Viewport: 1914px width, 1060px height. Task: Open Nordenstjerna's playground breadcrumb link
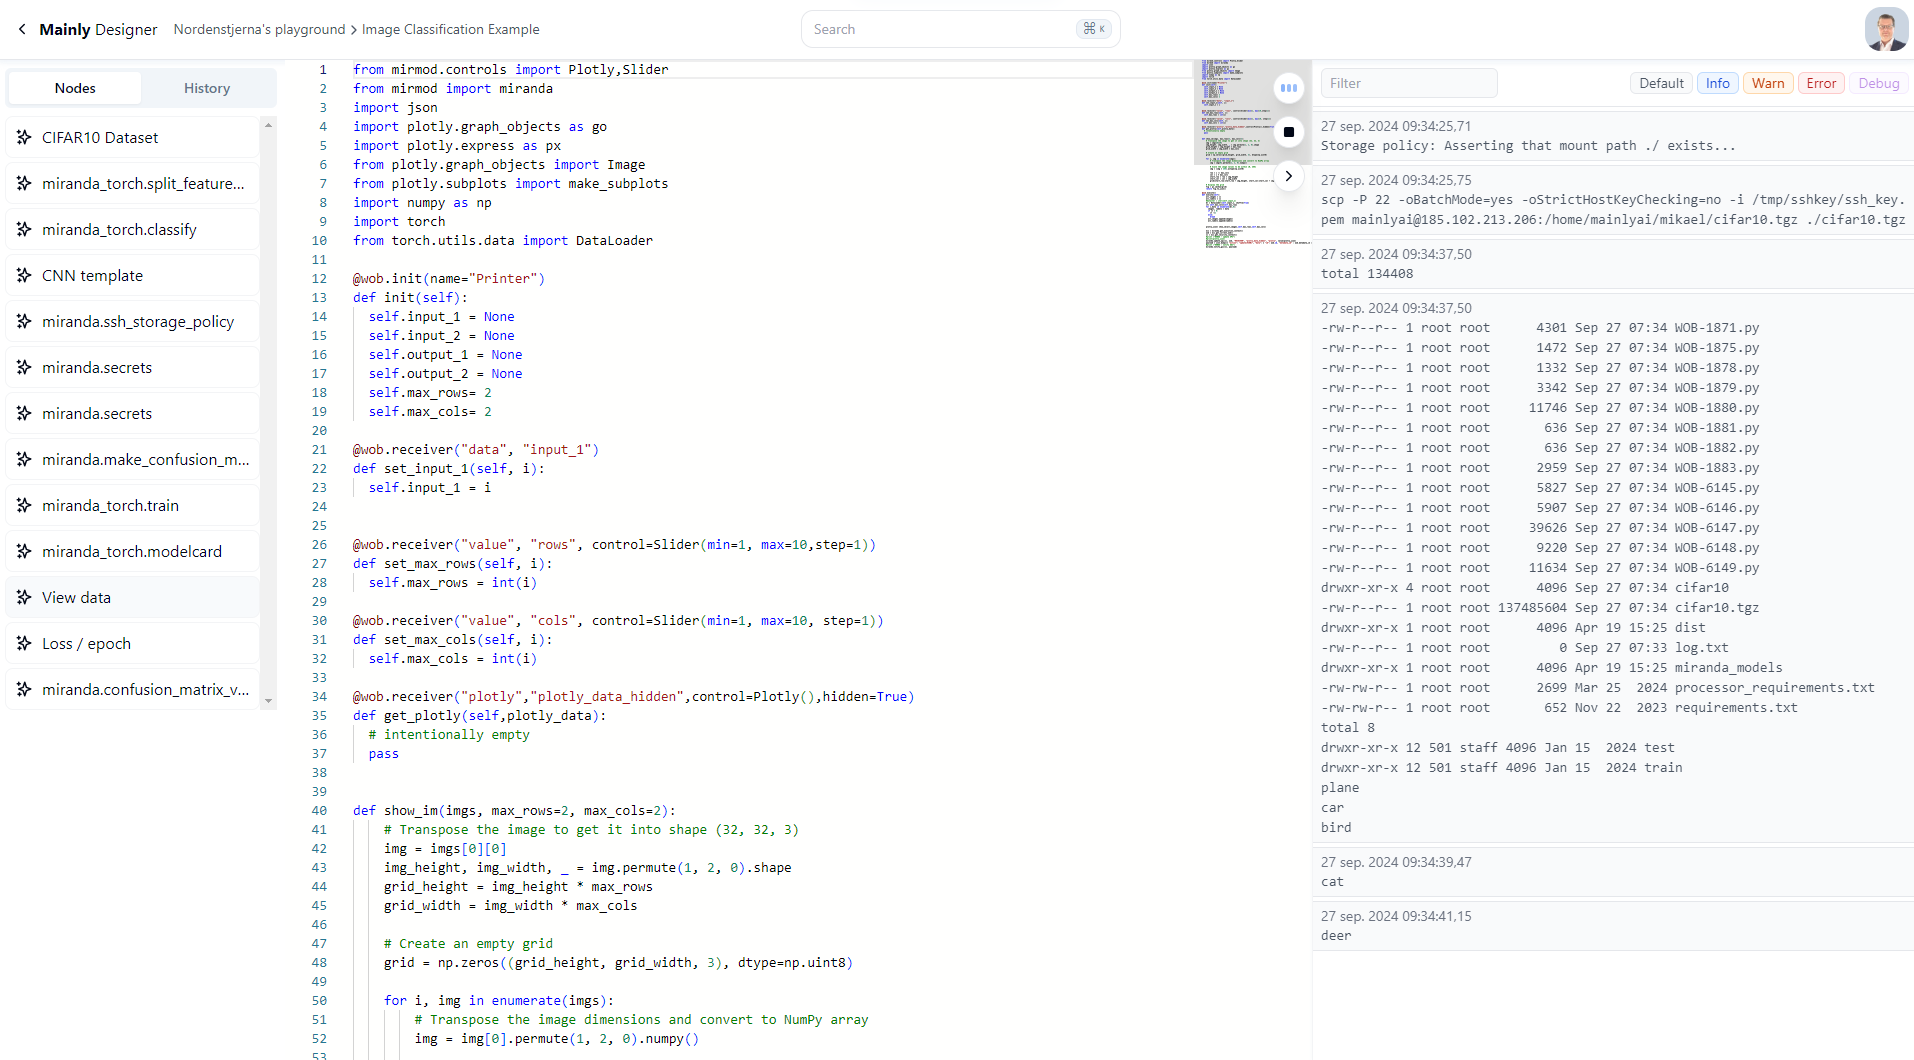tap(259, 29)
